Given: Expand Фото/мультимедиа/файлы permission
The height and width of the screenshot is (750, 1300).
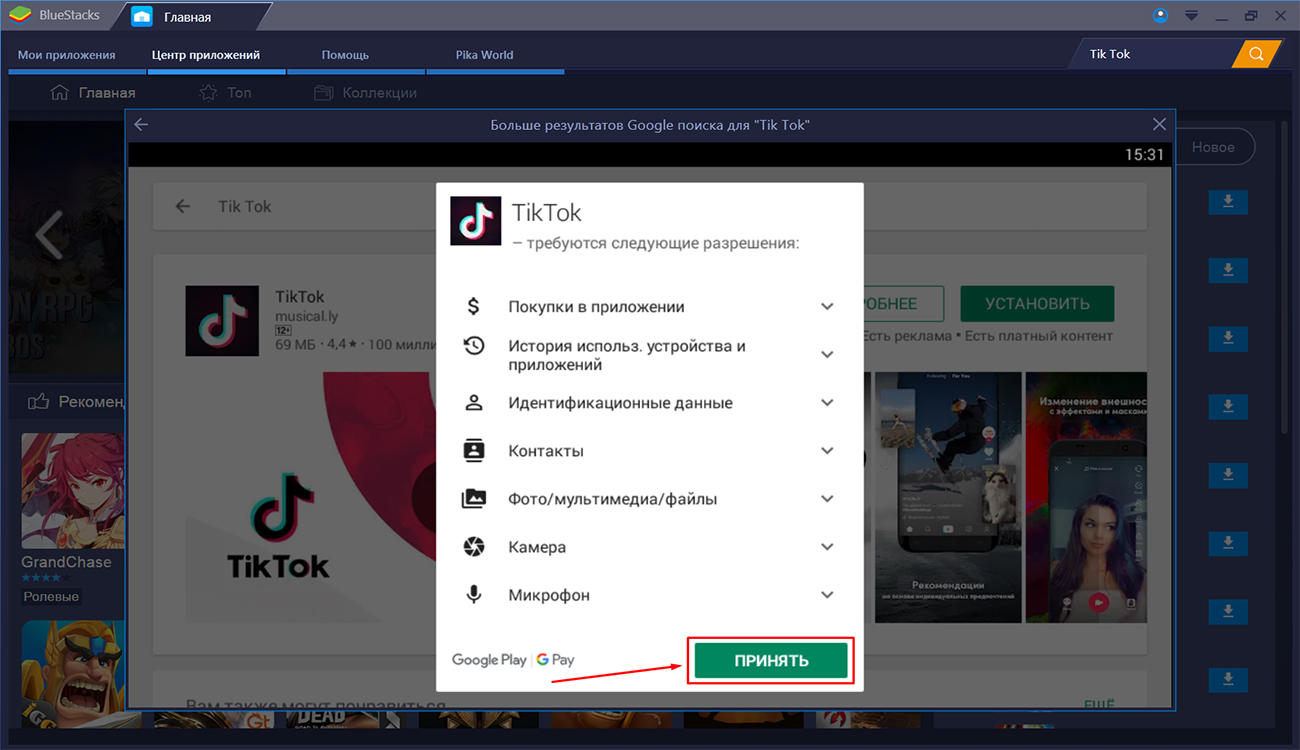Looking at the screenshot, I should (x=827, y=498).
